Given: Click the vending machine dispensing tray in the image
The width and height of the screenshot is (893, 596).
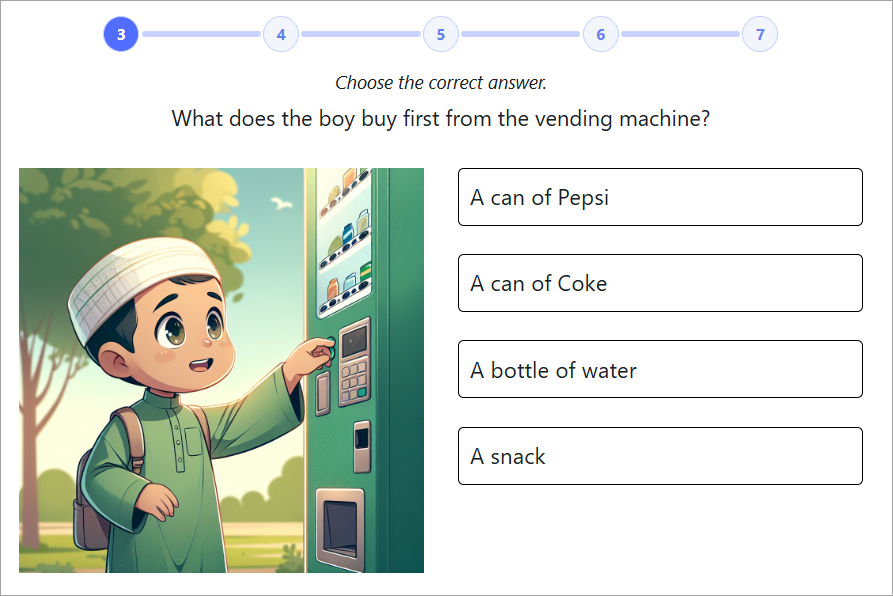Looking at the screenshot, I should [340, 529].
